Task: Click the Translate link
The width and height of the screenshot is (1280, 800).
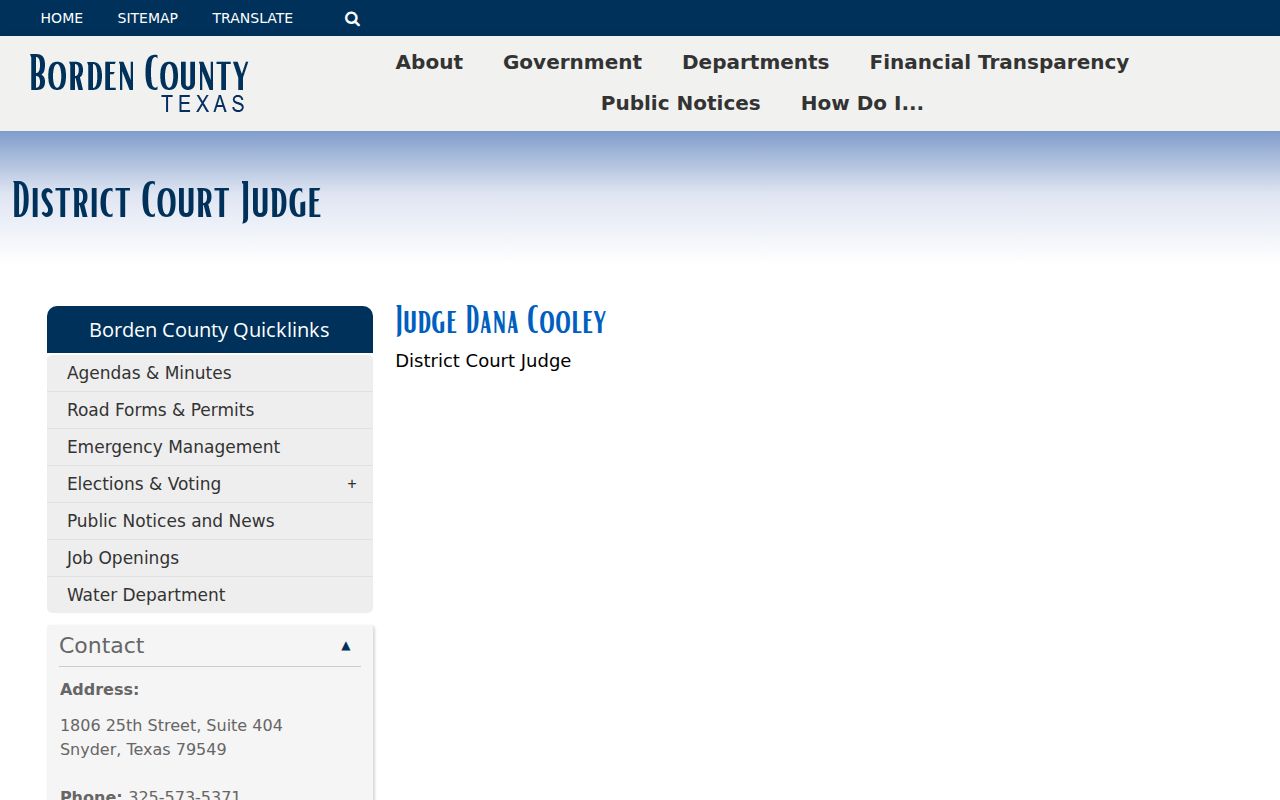Action: click(x=253, y=18)
